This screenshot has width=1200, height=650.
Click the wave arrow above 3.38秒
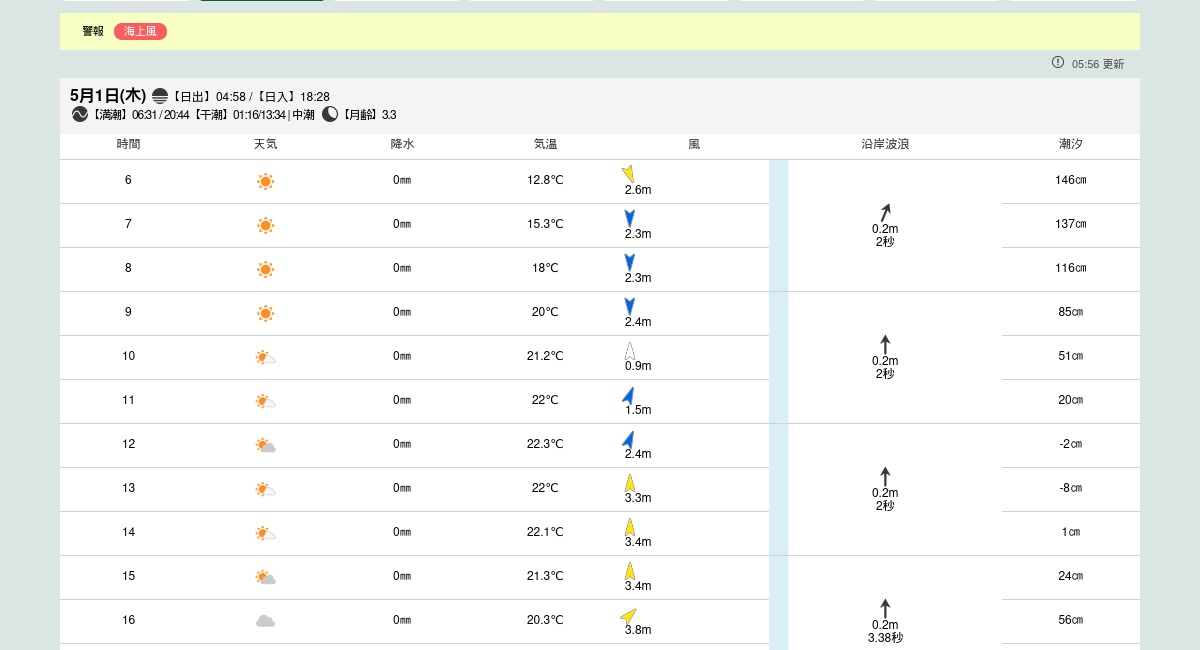click(885, 608)
